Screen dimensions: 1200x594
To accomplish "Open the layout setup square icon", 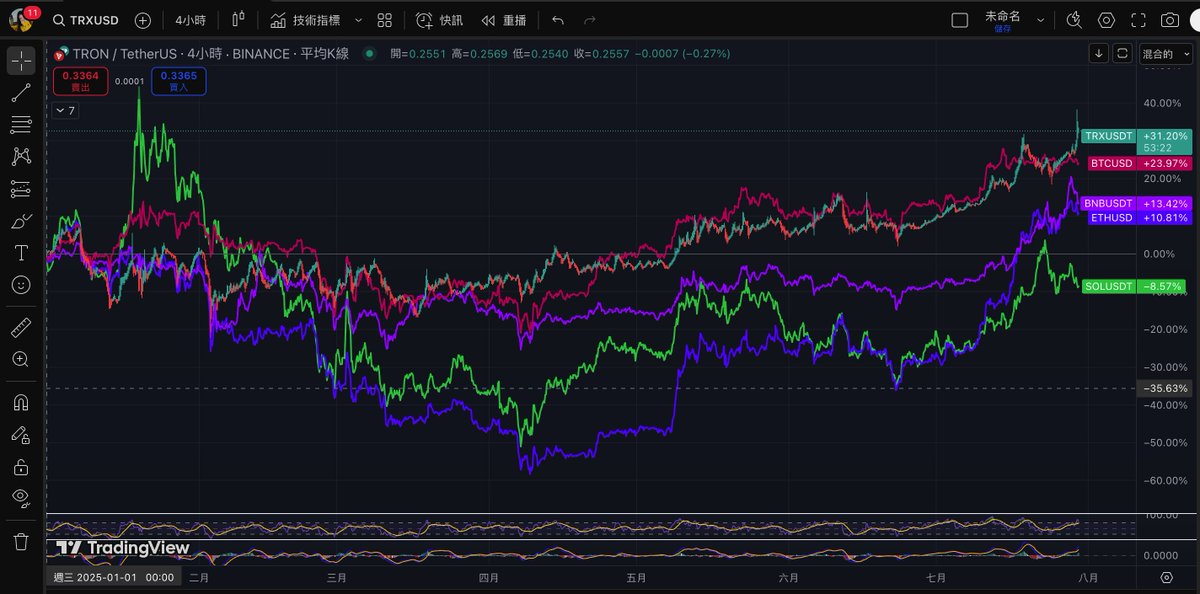I will click(960, 20).
